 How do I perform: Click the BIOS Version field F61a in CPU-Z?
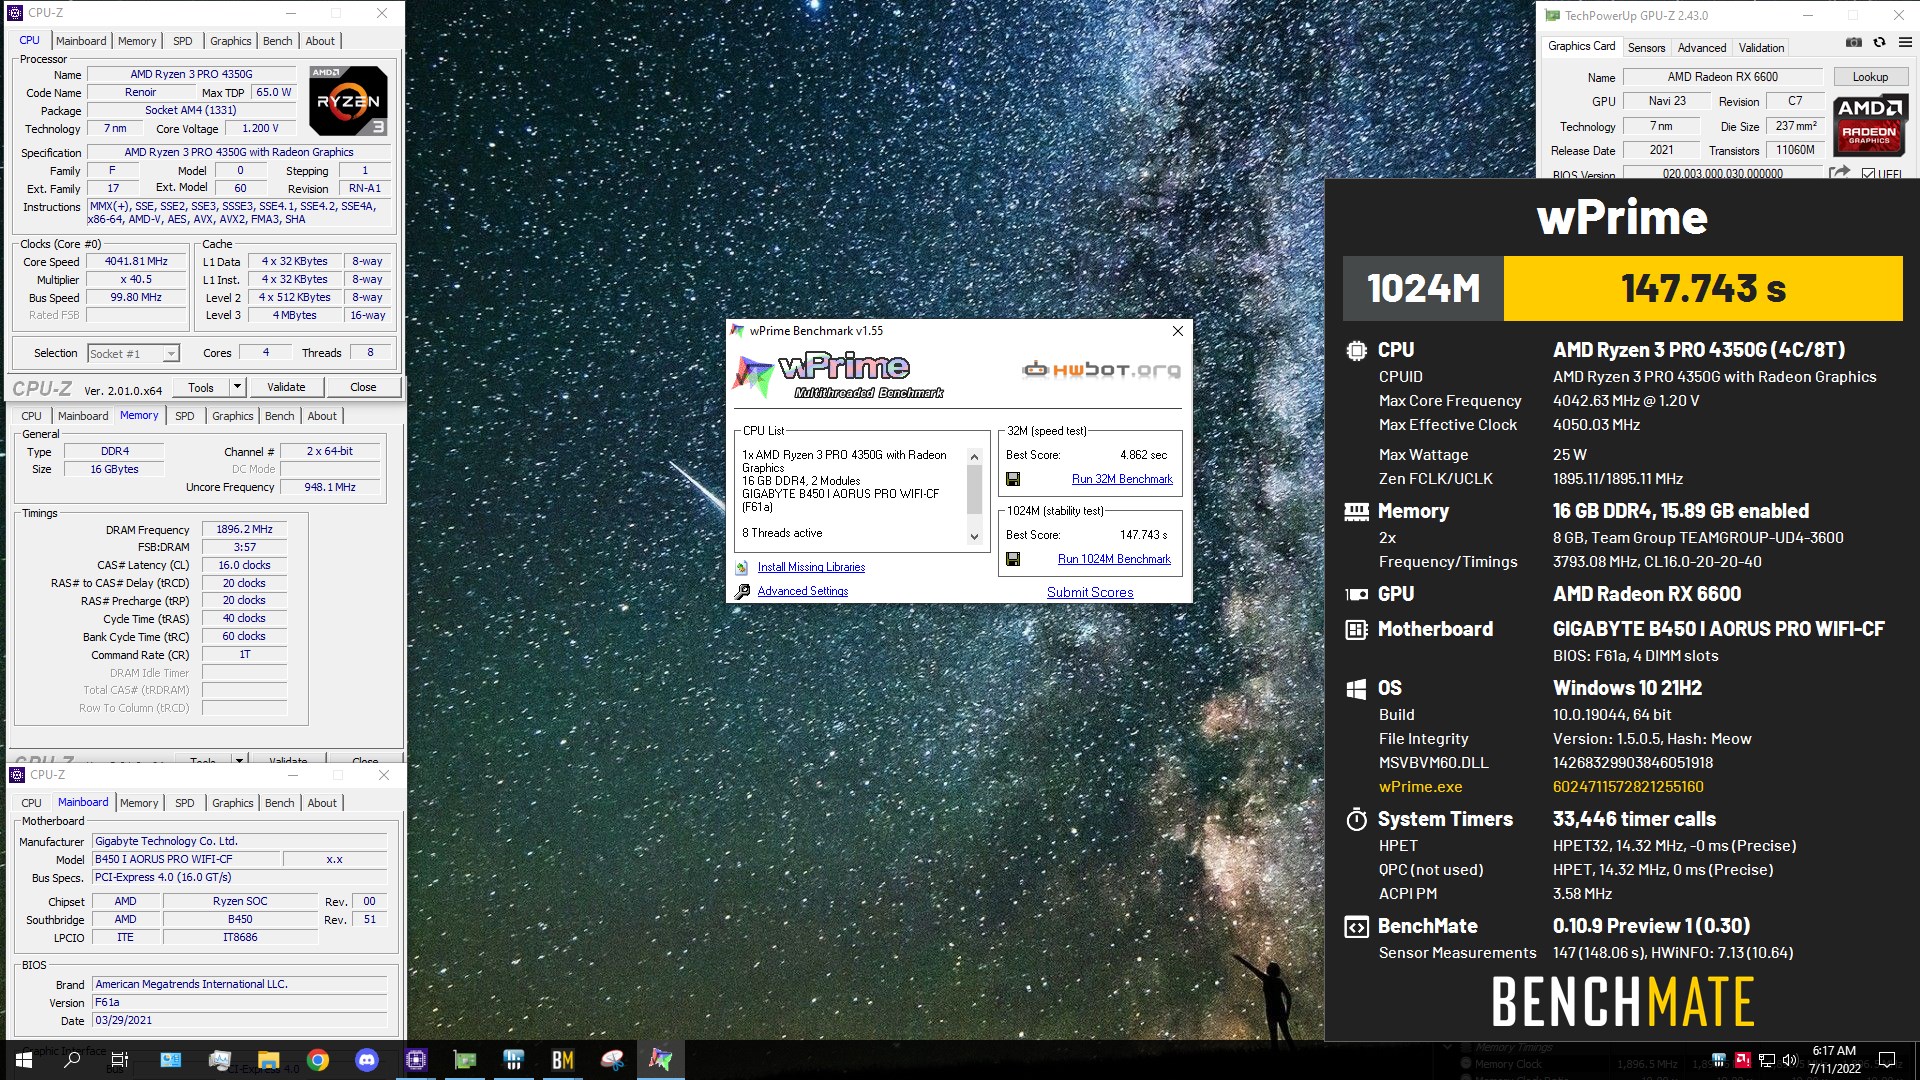pos(239,1002)
